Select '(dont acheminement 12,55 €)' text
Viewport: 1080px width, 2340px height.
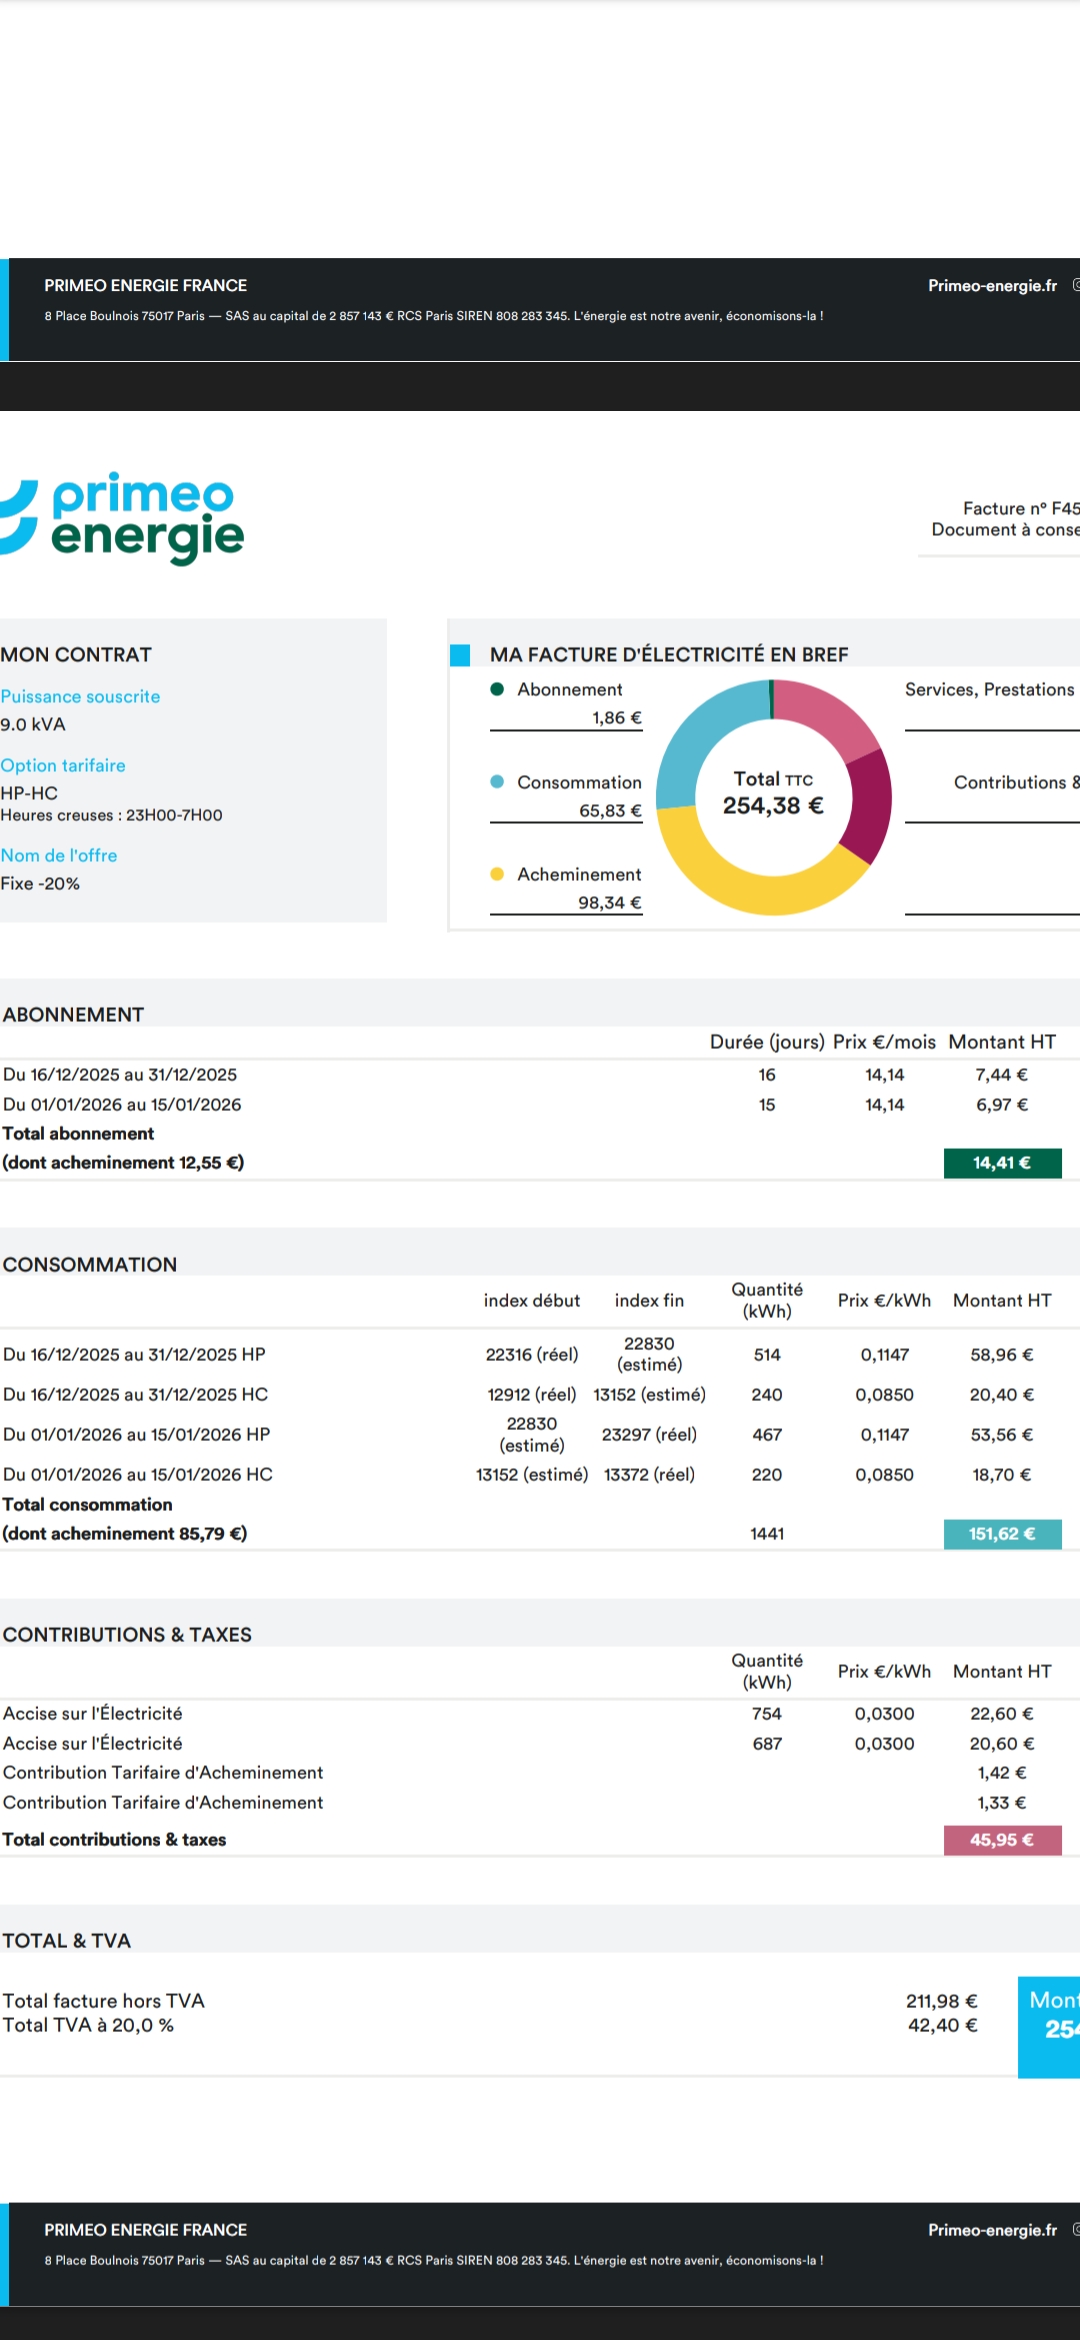(x=123, y=1163)
